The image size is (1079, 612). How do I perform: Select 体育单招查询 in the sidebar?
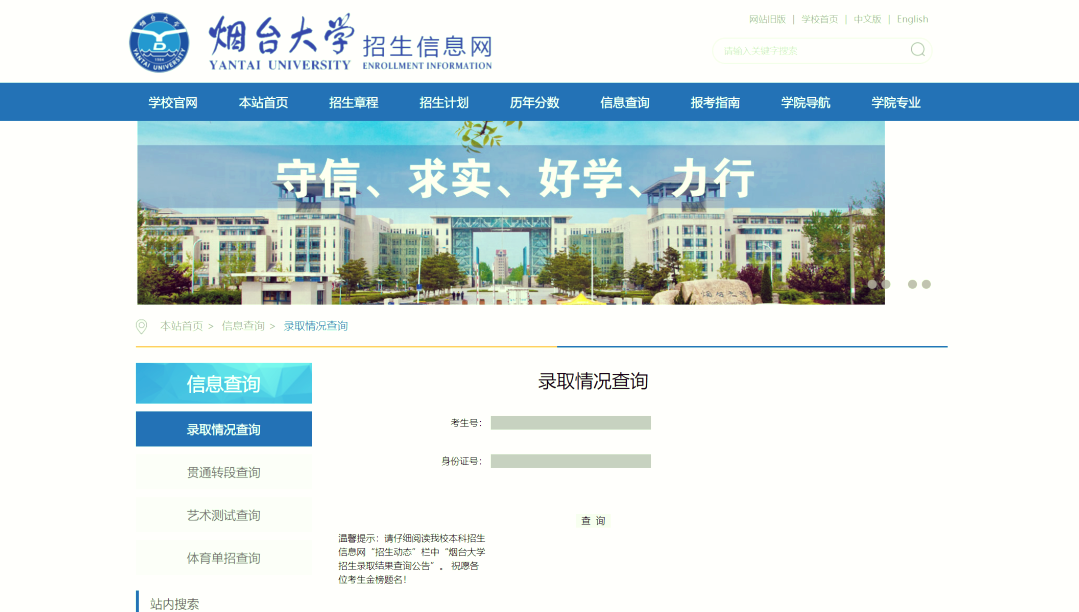222,559
